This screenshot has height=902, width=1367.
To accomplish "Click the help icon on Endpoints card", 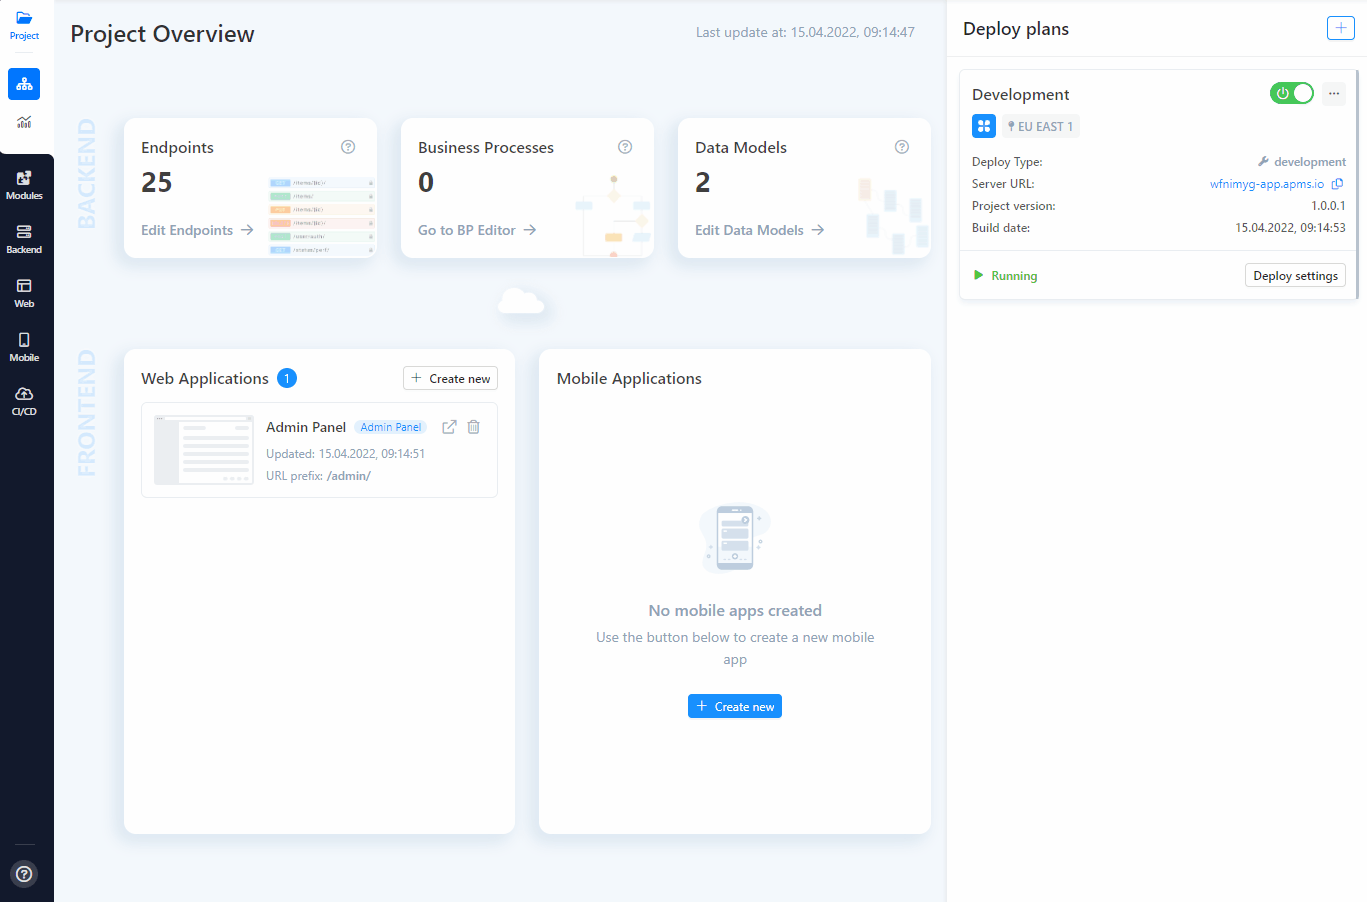I will tap(348, 147).
